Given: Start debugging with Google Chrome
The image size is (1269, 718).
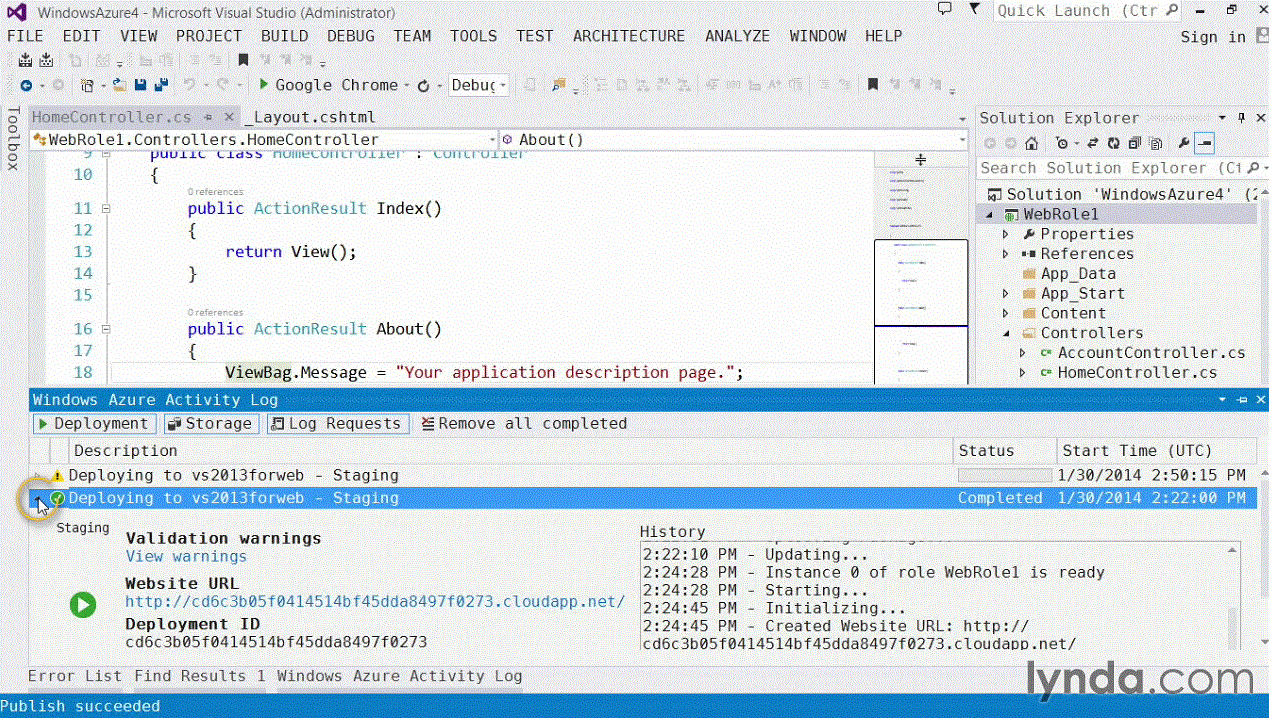Looking at the screenshot, I should [x=329, y=86].
